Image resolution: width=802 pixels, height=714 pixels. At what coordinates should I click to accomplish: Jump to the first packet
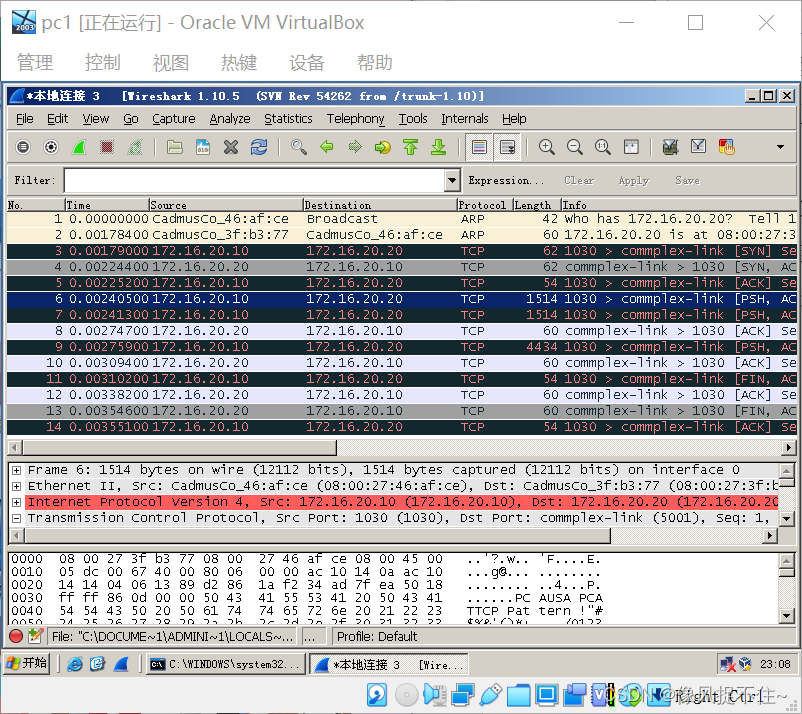(410, 147)
